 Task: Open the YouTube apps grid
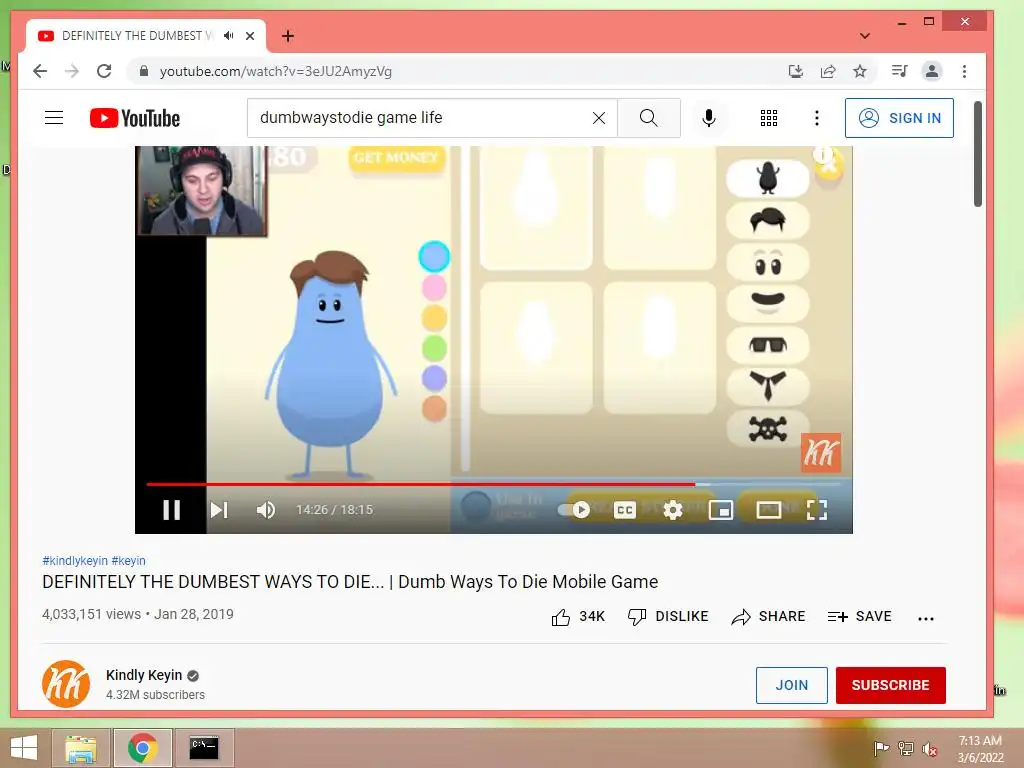[769, 118]
